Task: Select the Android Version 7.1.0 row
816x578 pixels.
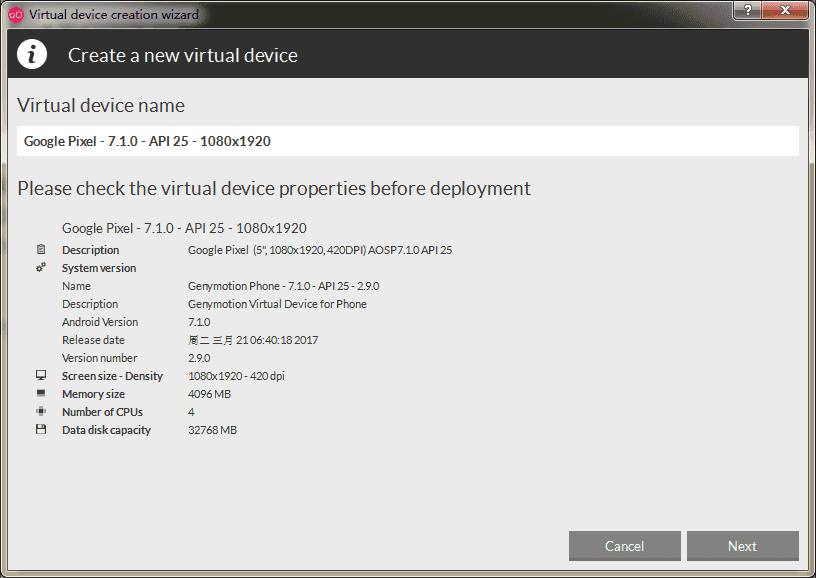Action: (199, 322)
